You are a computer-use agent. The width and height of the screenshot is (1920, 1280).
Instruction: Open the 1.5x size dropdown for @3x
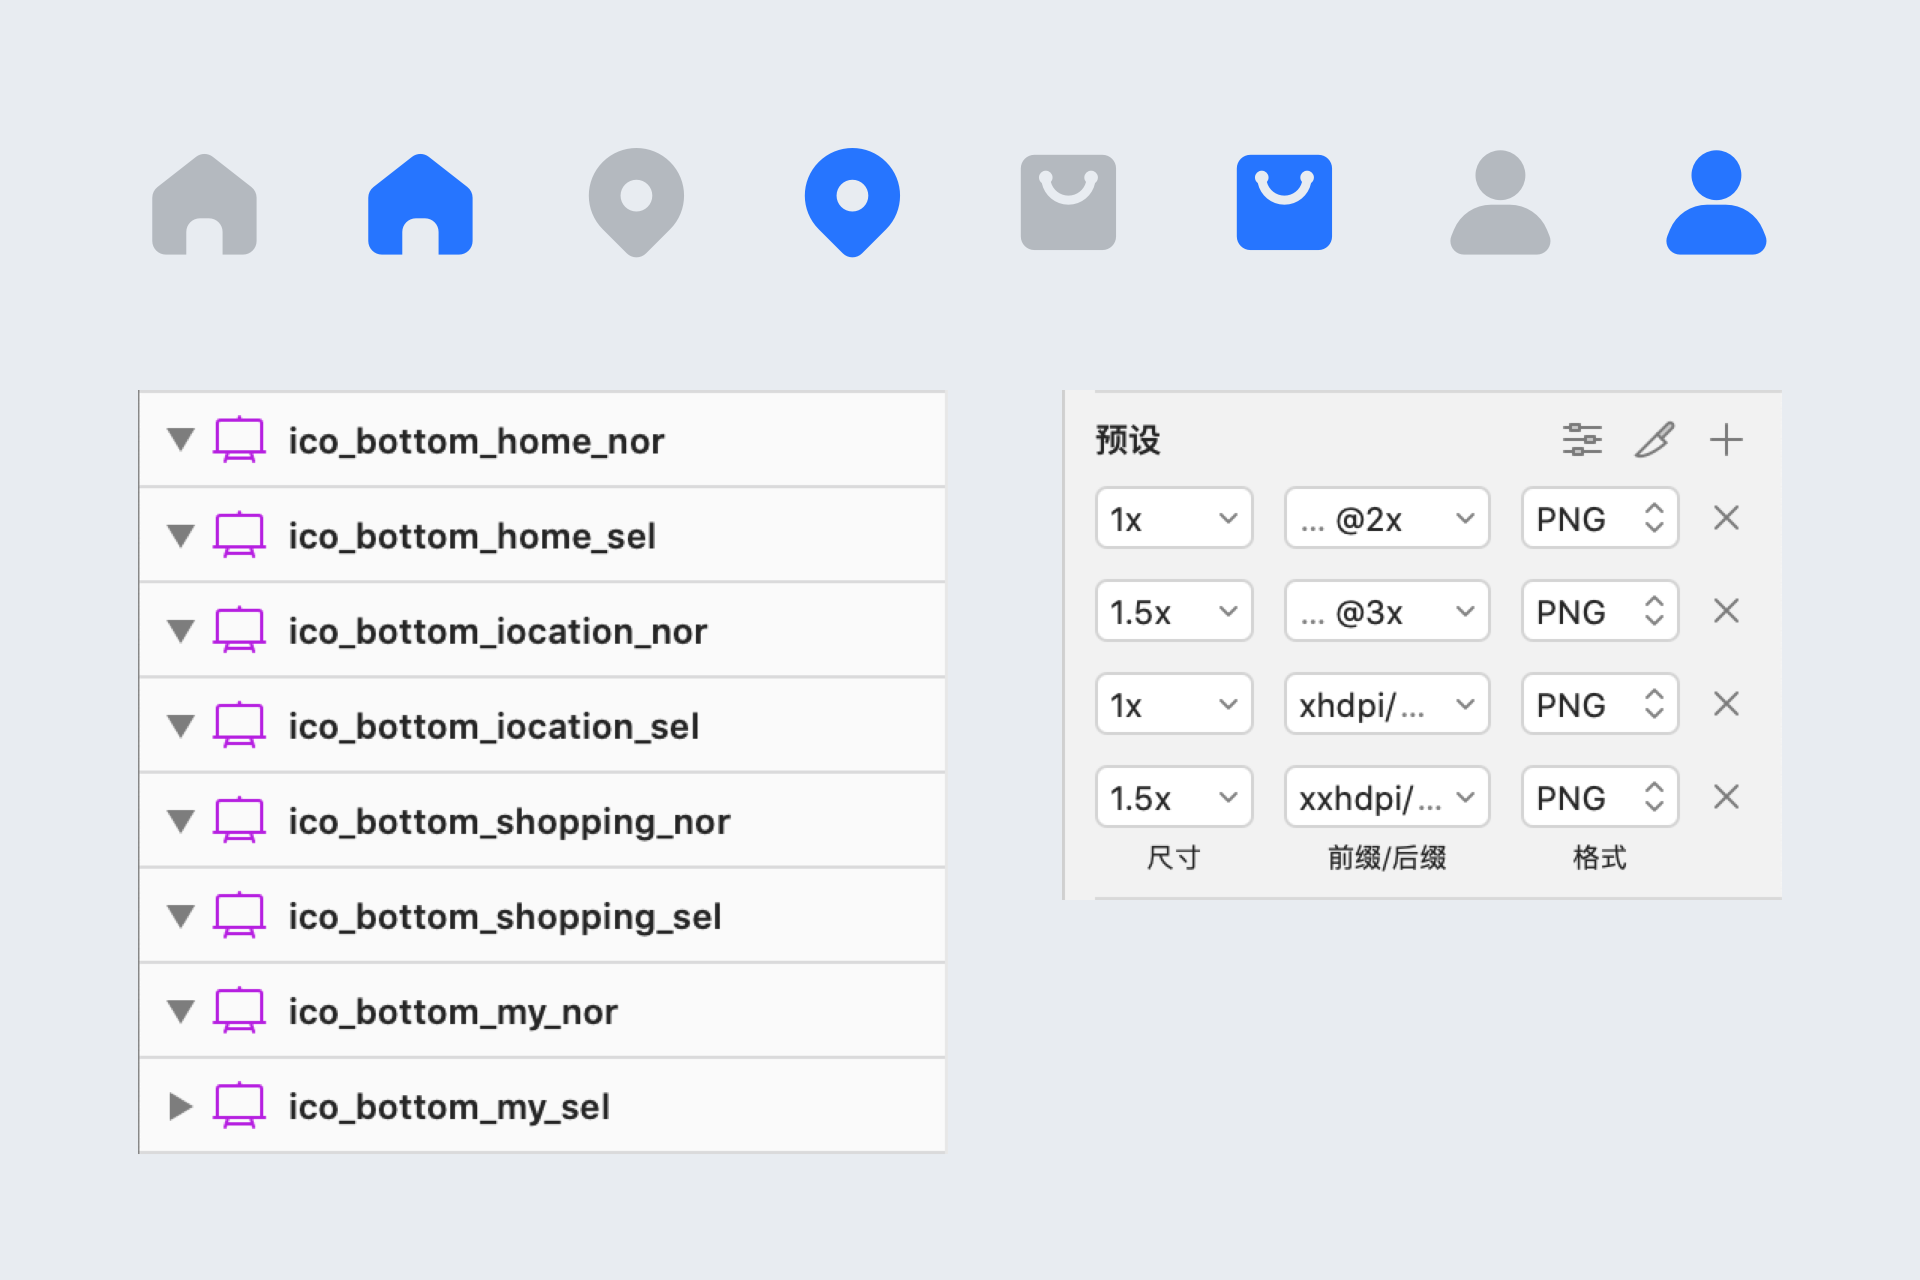coord(1174,611)
